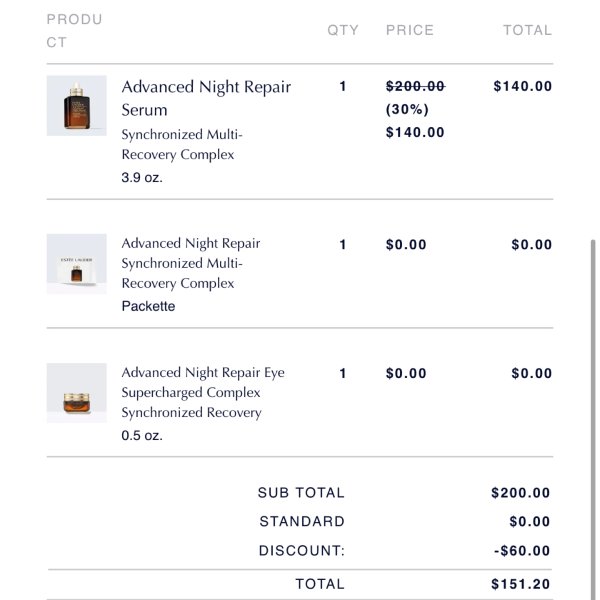Click the 0.5 oz. size text

coord(142,435)
